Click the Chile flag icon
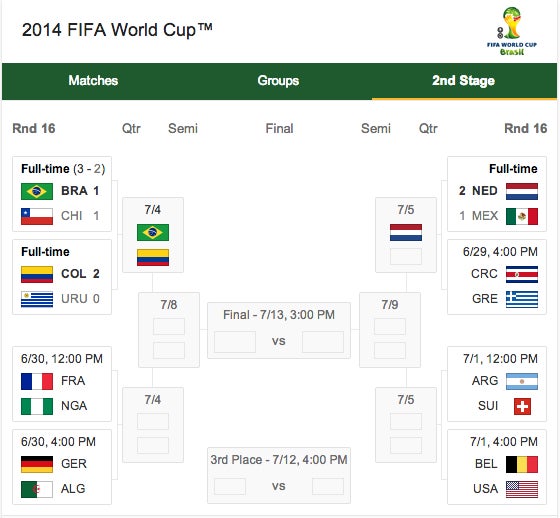 pyautogui.click(x=37, y=216)
